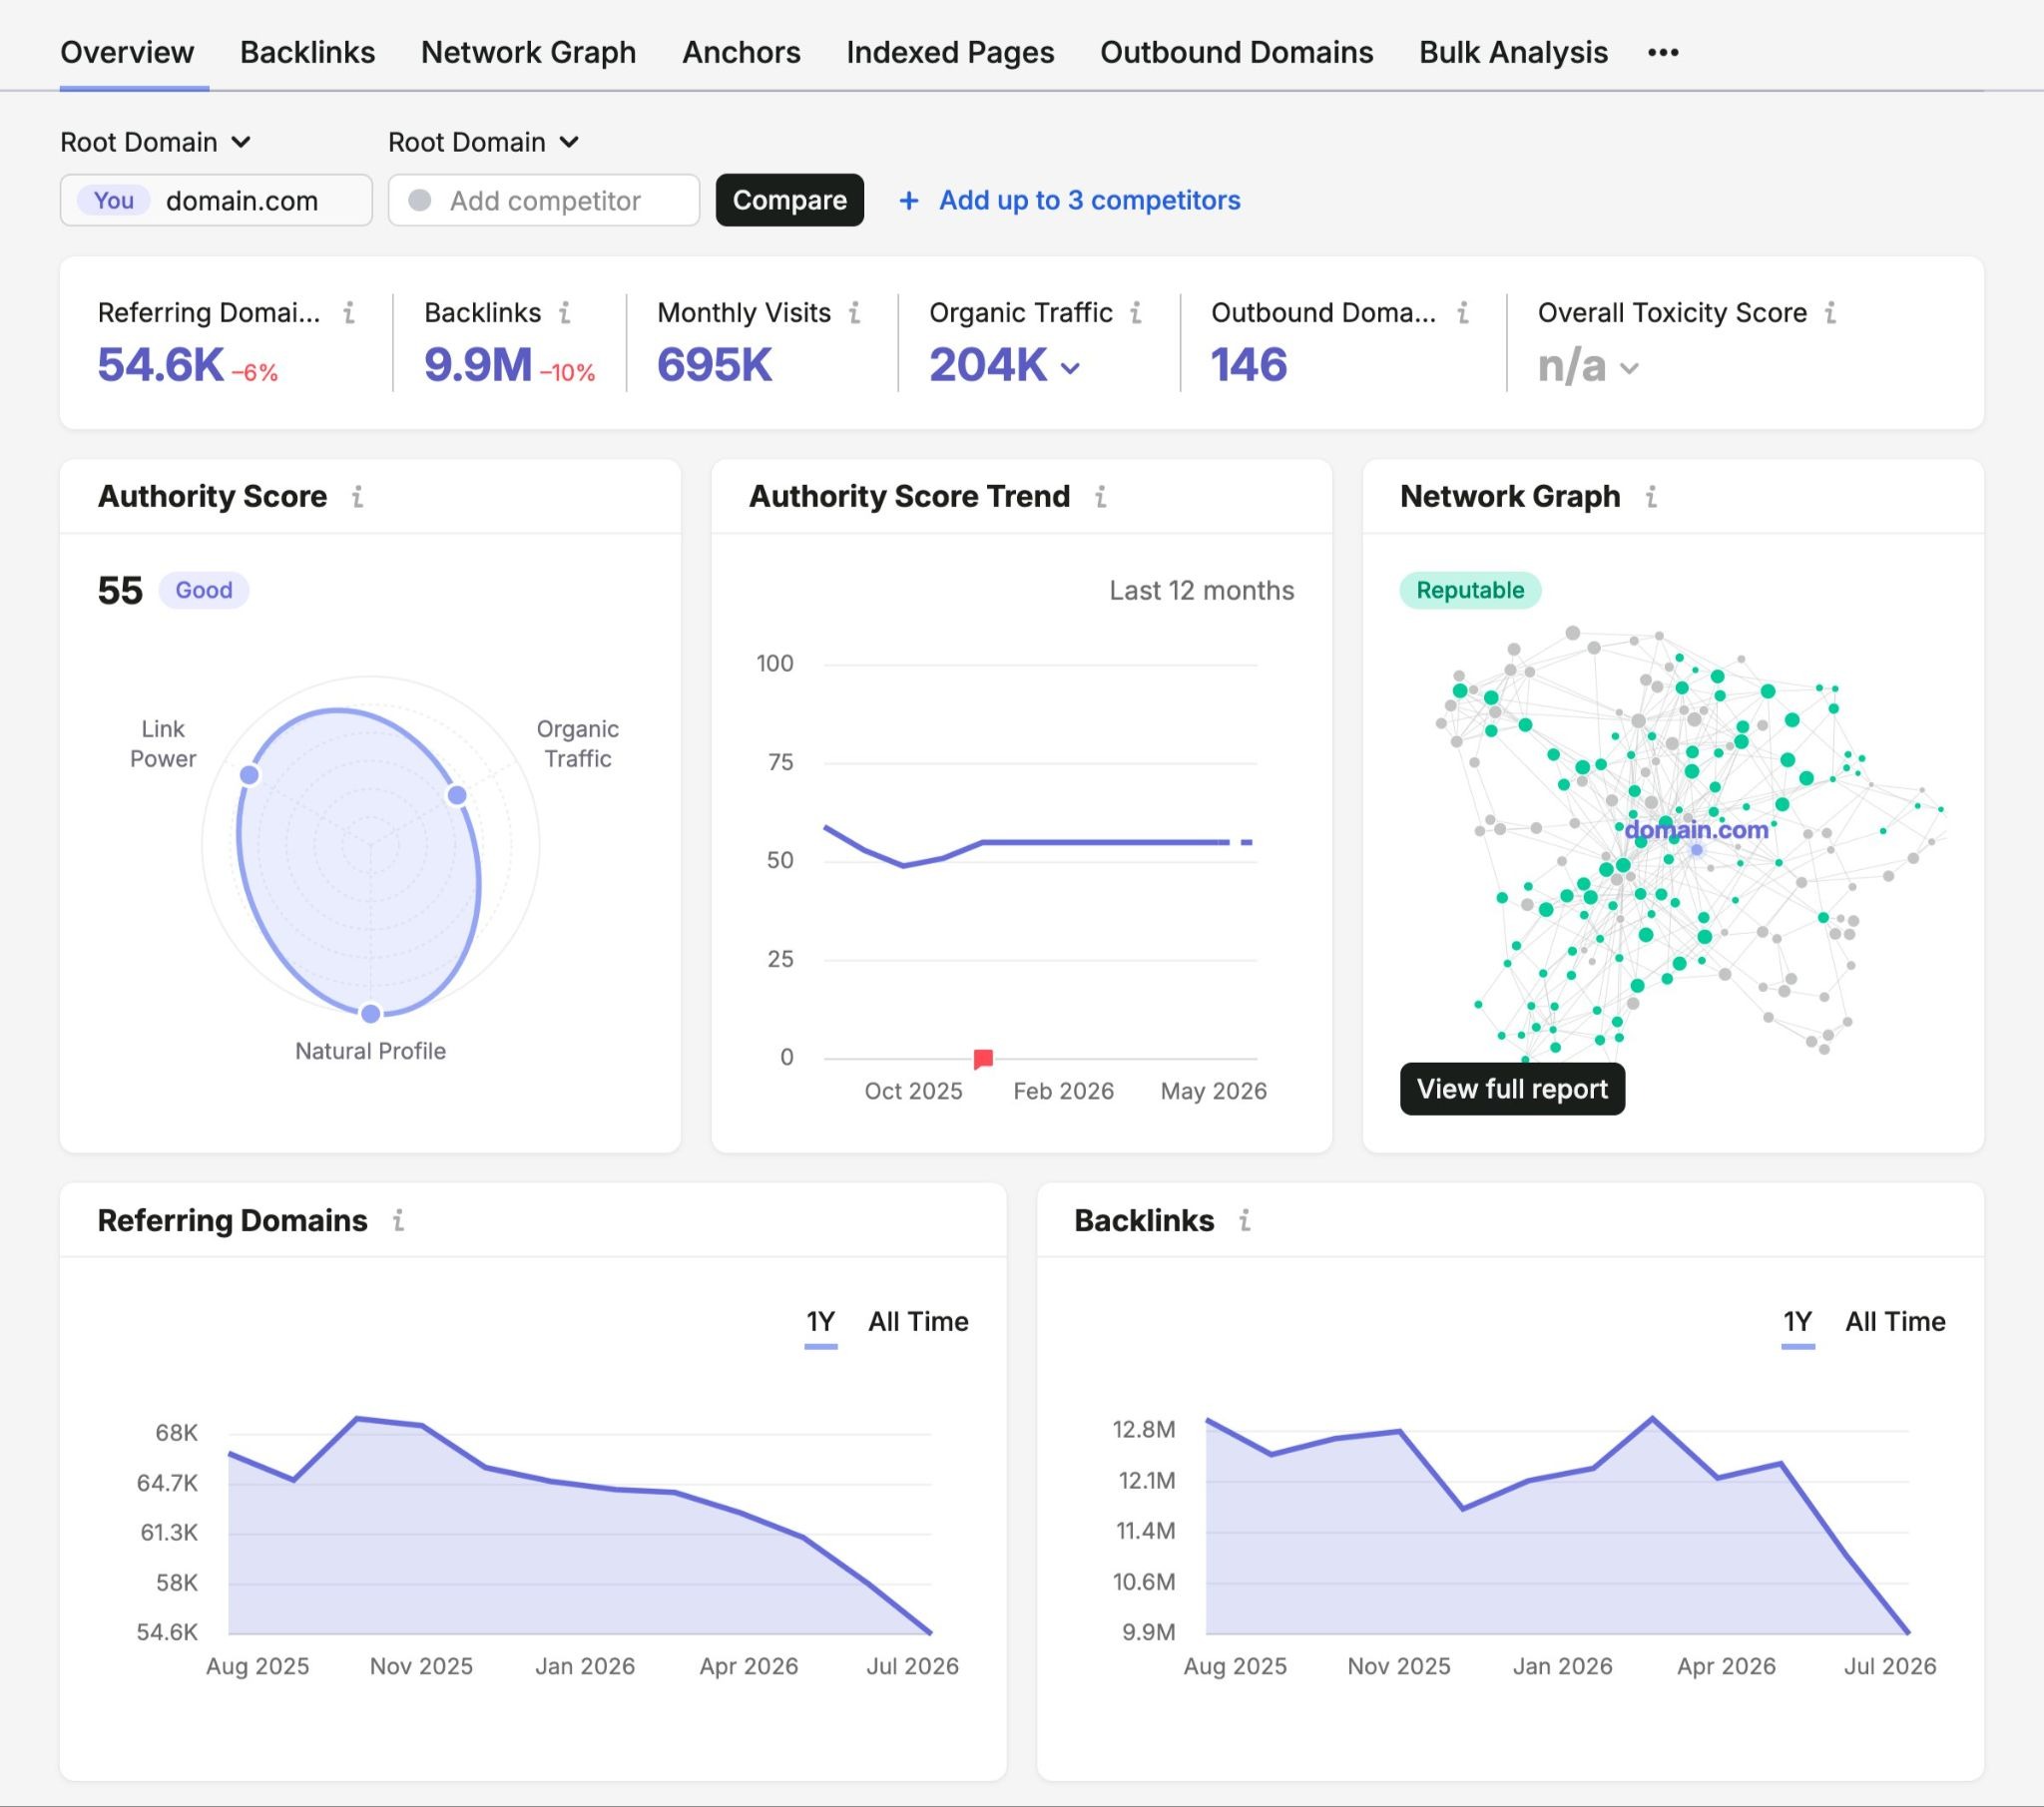Open the Outbound Domains tab

(x=1236, y=52)
